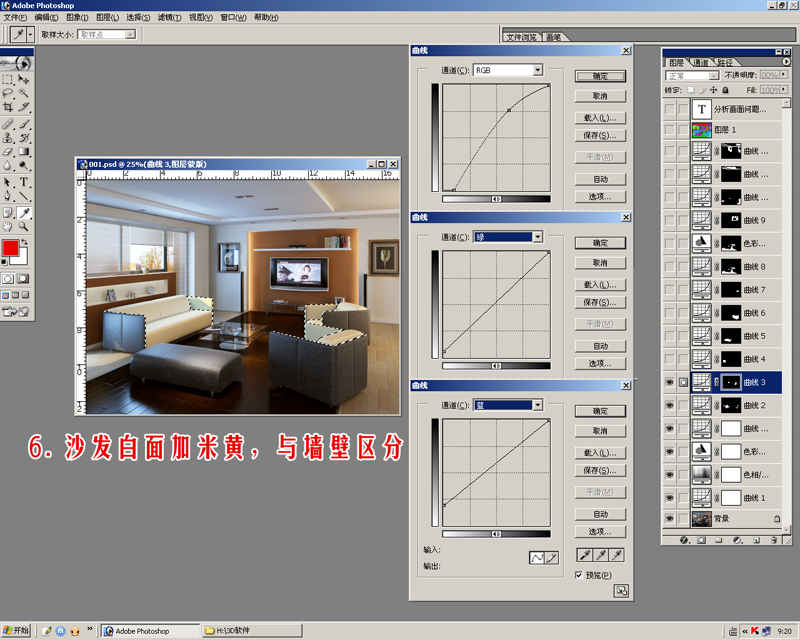This screenshot has width=800, height=640.
Task: Select the Magic Wand tool
Action: [x=23, y=93]
